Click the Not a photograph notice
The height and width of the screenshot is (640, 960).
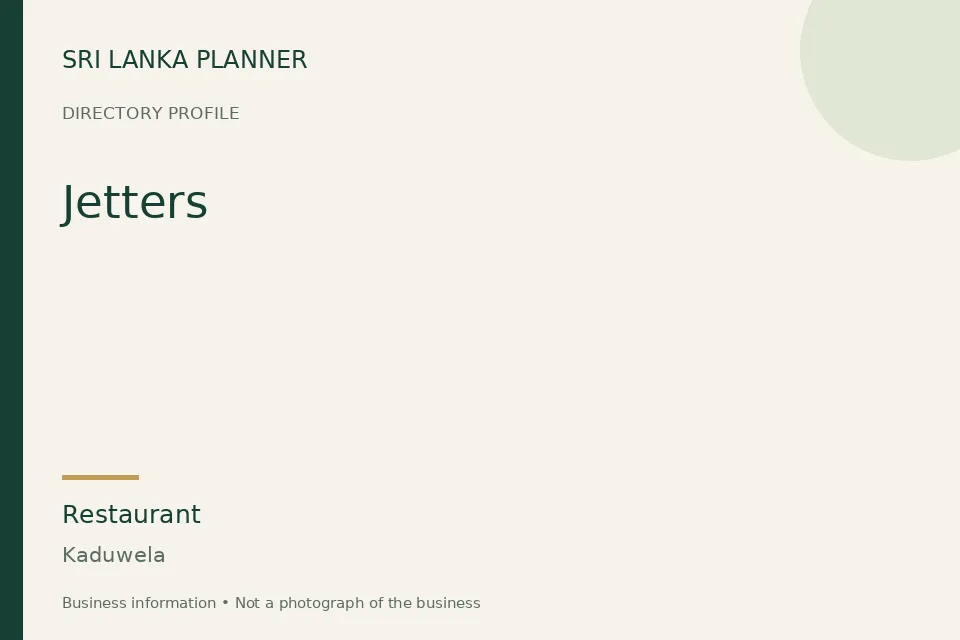[358, 603]
